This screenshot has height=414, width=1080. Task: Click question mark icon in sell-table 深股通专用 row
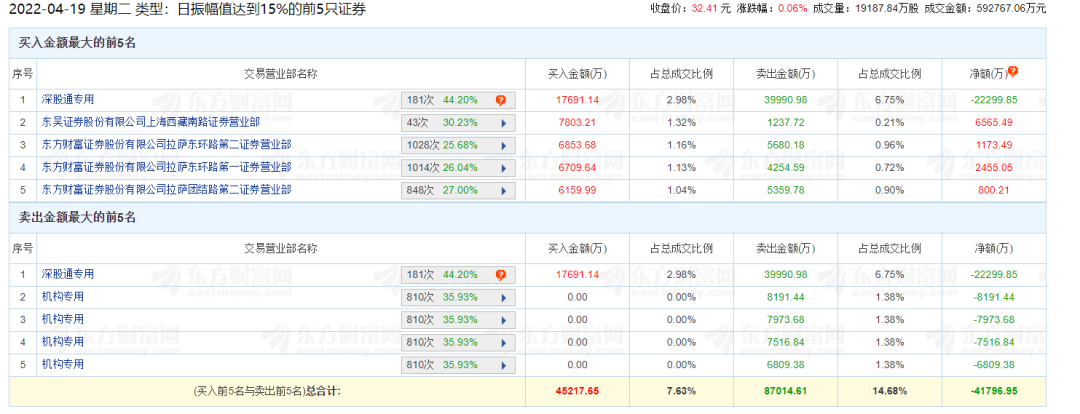pyautogui.click(x=500, y=274)
